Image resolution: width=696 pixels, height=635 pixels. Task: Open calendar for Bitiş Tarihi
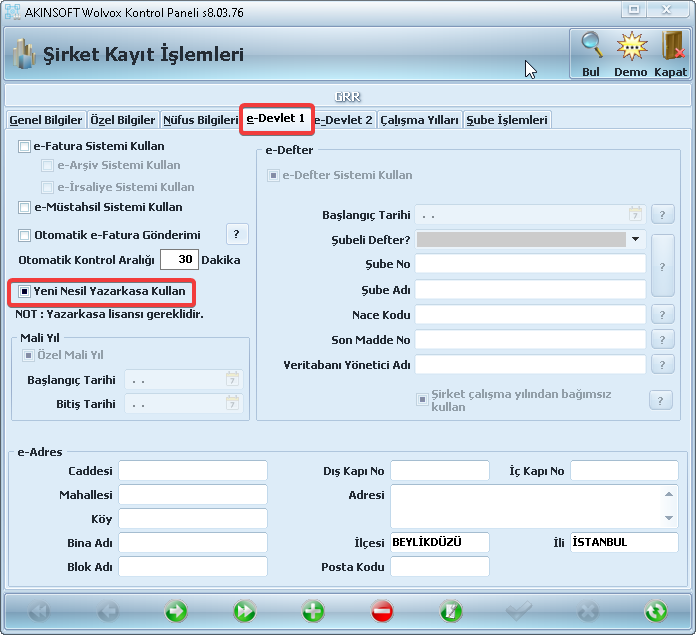pos(232,403)
